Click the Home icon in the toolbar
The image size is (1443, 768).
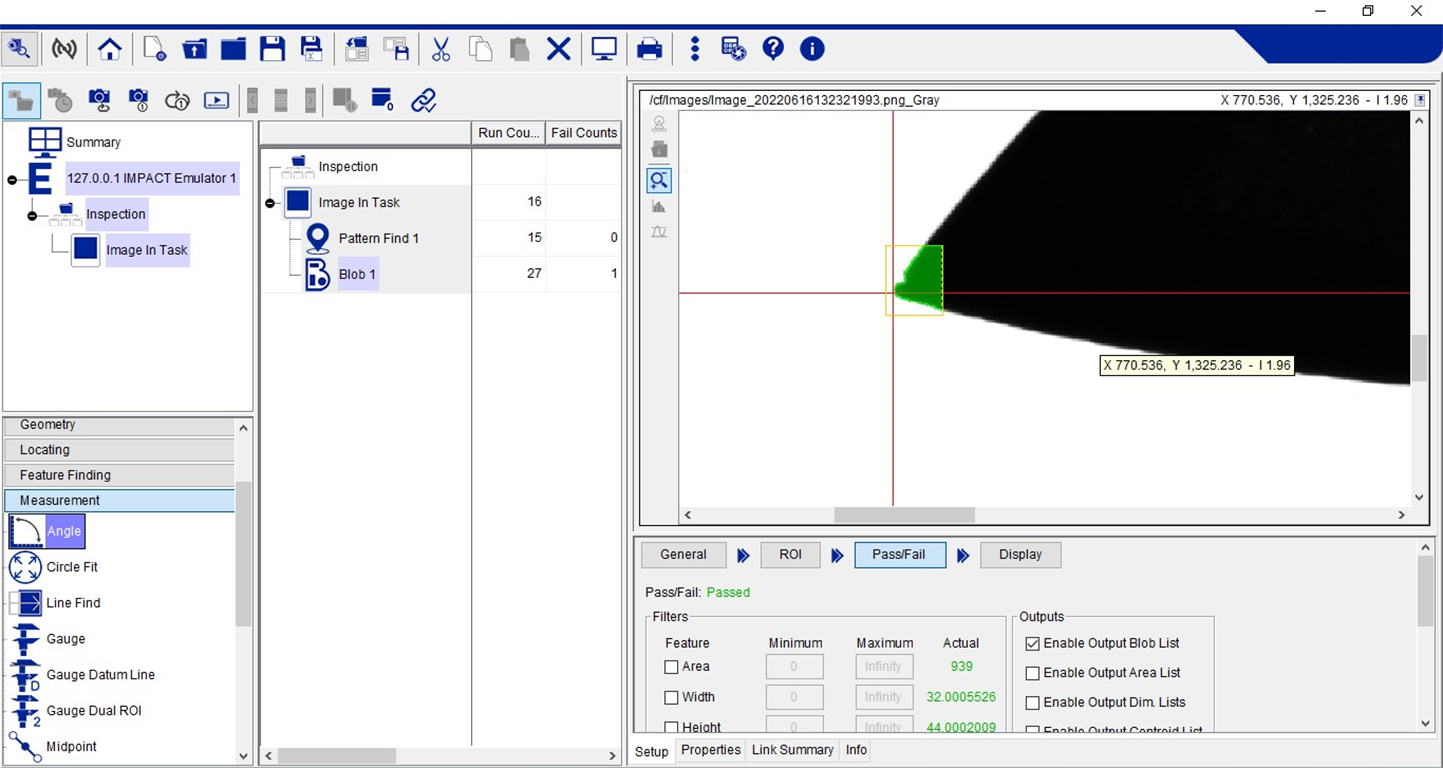click(x=110, y=49)
